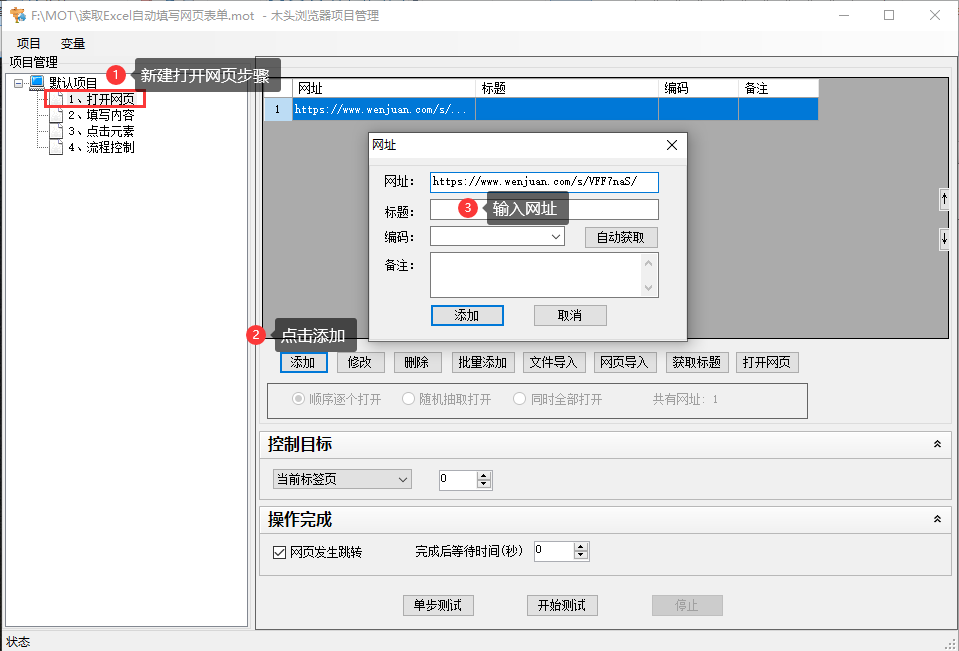Open the 项目 menu
This screenshot has height=651, width=959.
(28, 43)
